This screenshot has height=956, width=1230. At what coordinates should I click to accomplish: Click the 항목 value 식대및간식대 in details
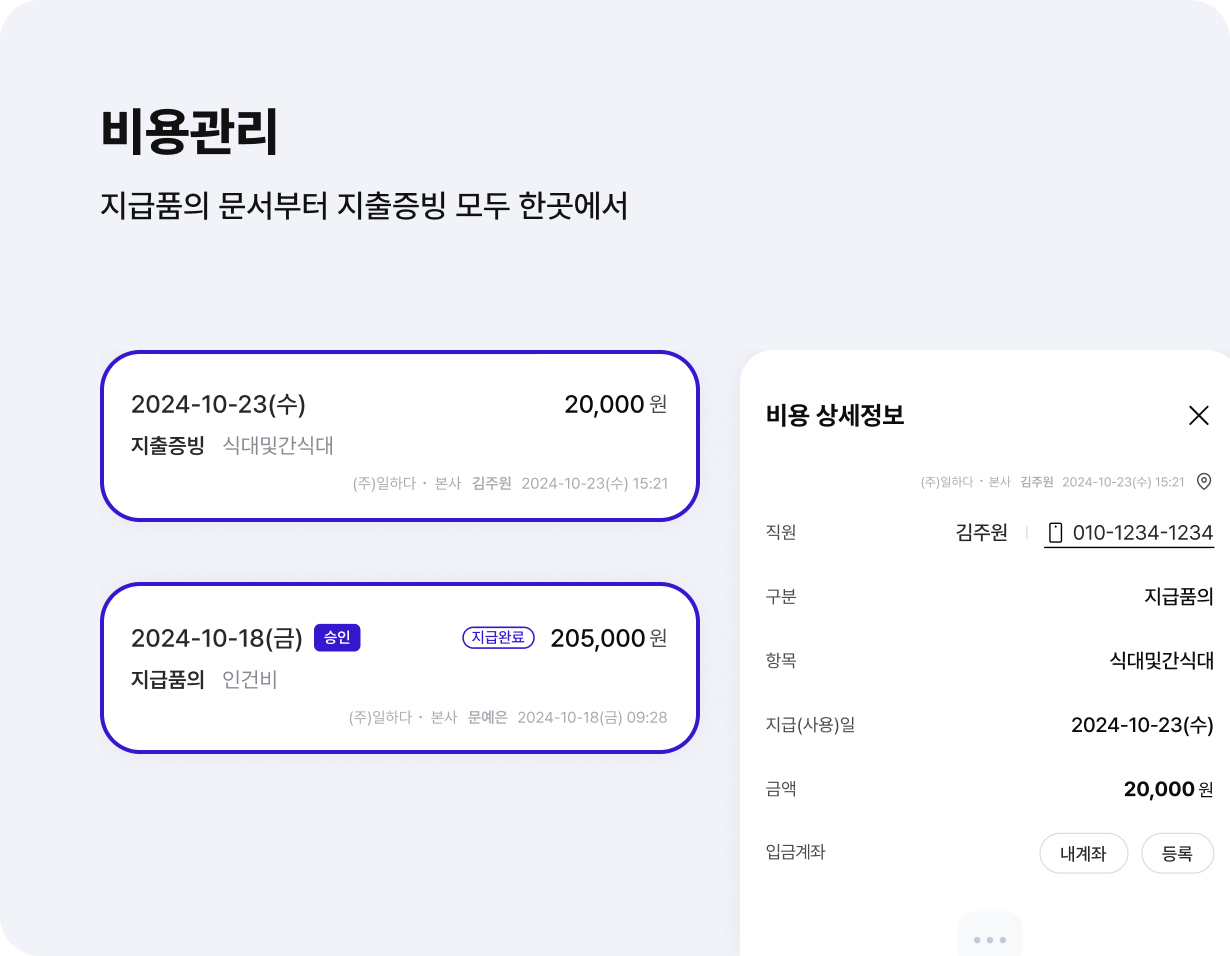point(1162,661)
